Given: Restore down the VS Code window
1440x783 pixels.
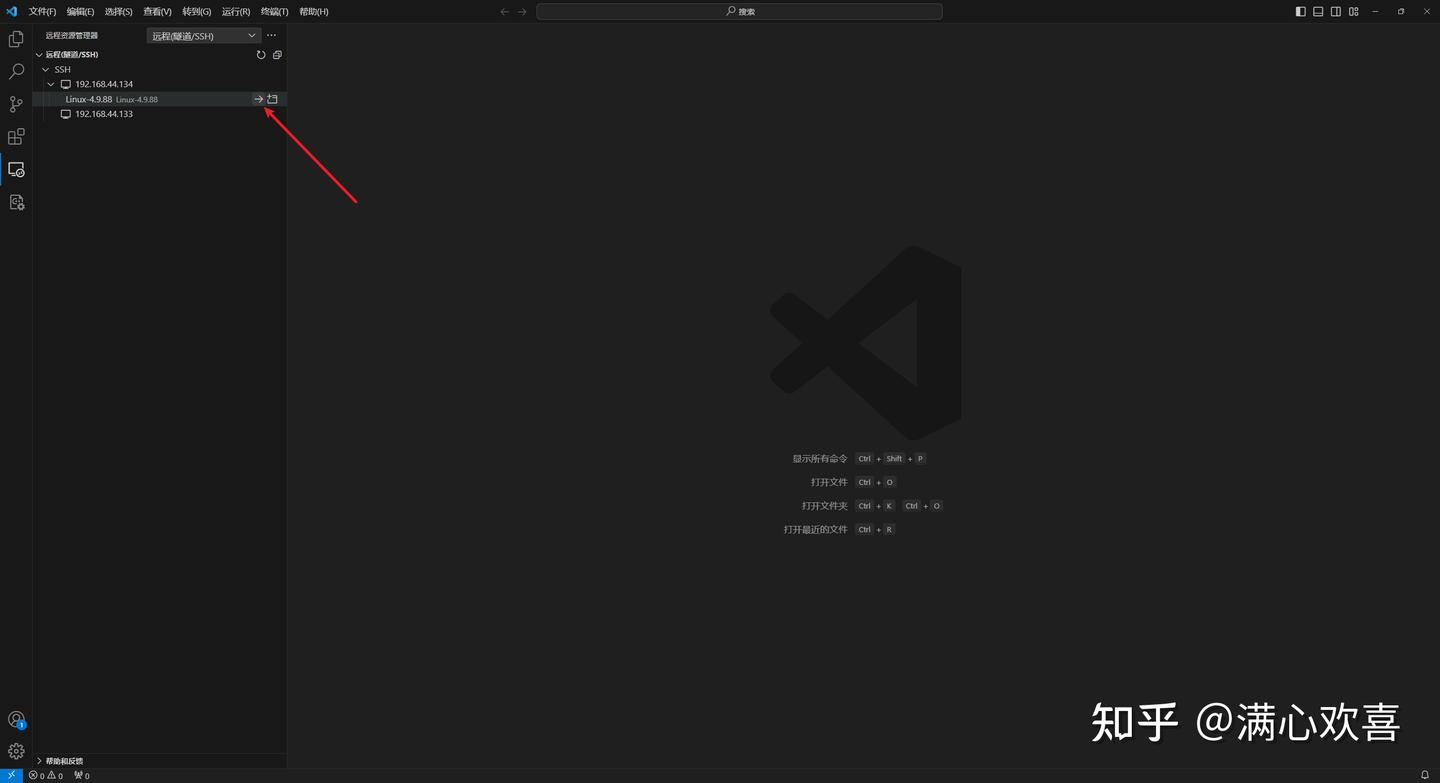Looking at the screenshot, I should click(x=1401, y=12).
